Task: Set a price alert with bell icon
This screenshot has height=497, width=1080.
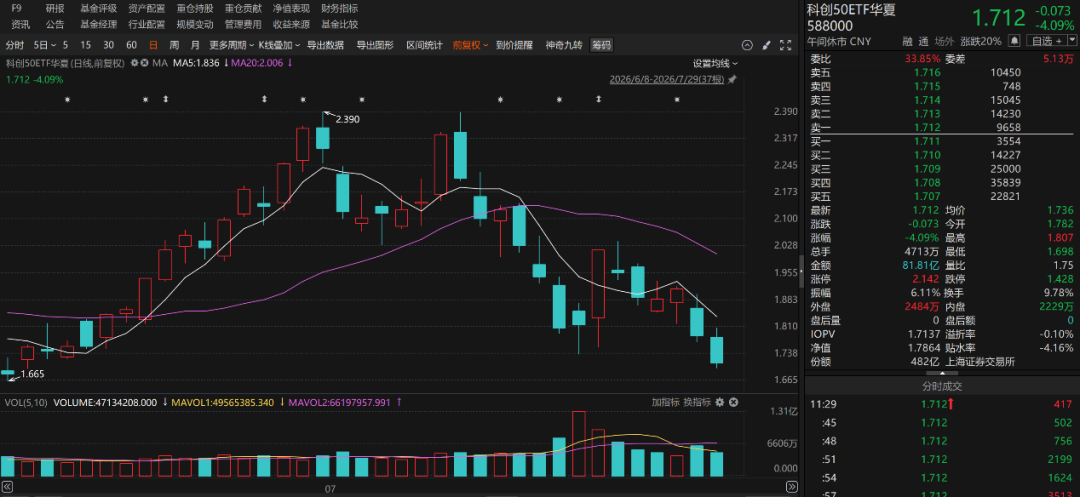Action: 1014,41
